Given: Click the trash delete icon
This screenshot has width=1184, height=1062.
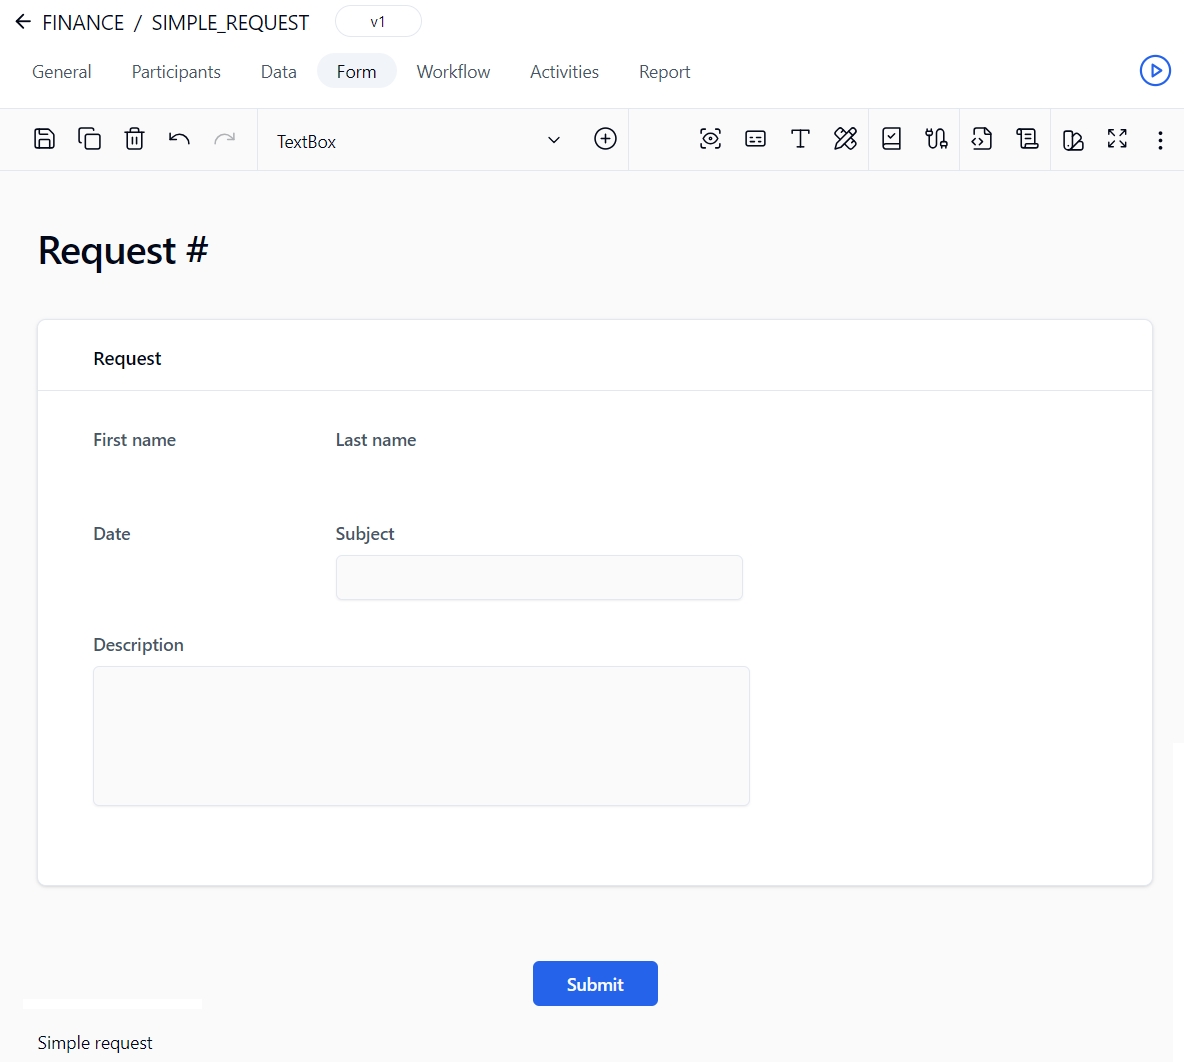Looking at the screenshot, I should pyautogui.click(x=134, y=139).
